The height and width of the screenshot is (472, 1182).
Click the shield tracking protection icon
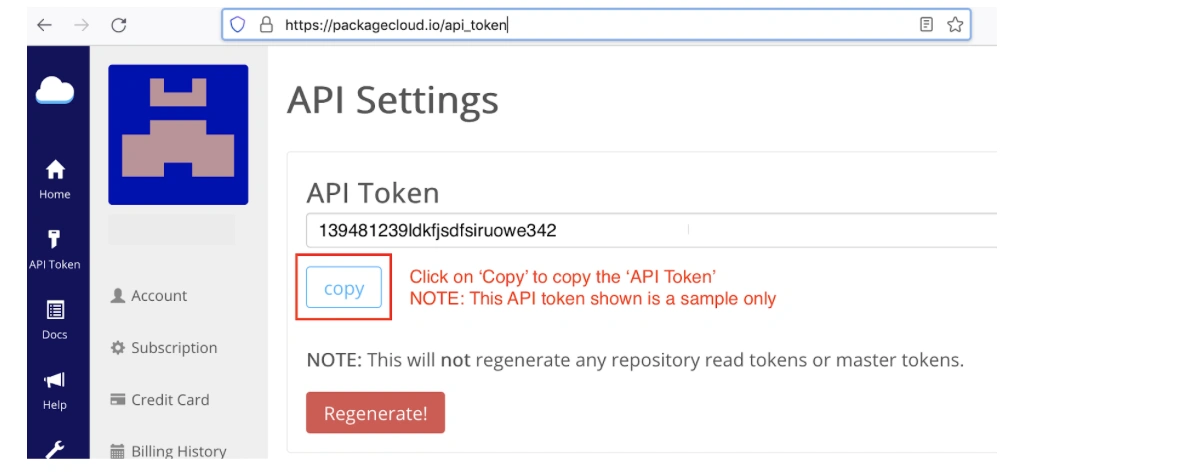click(237, 25)
